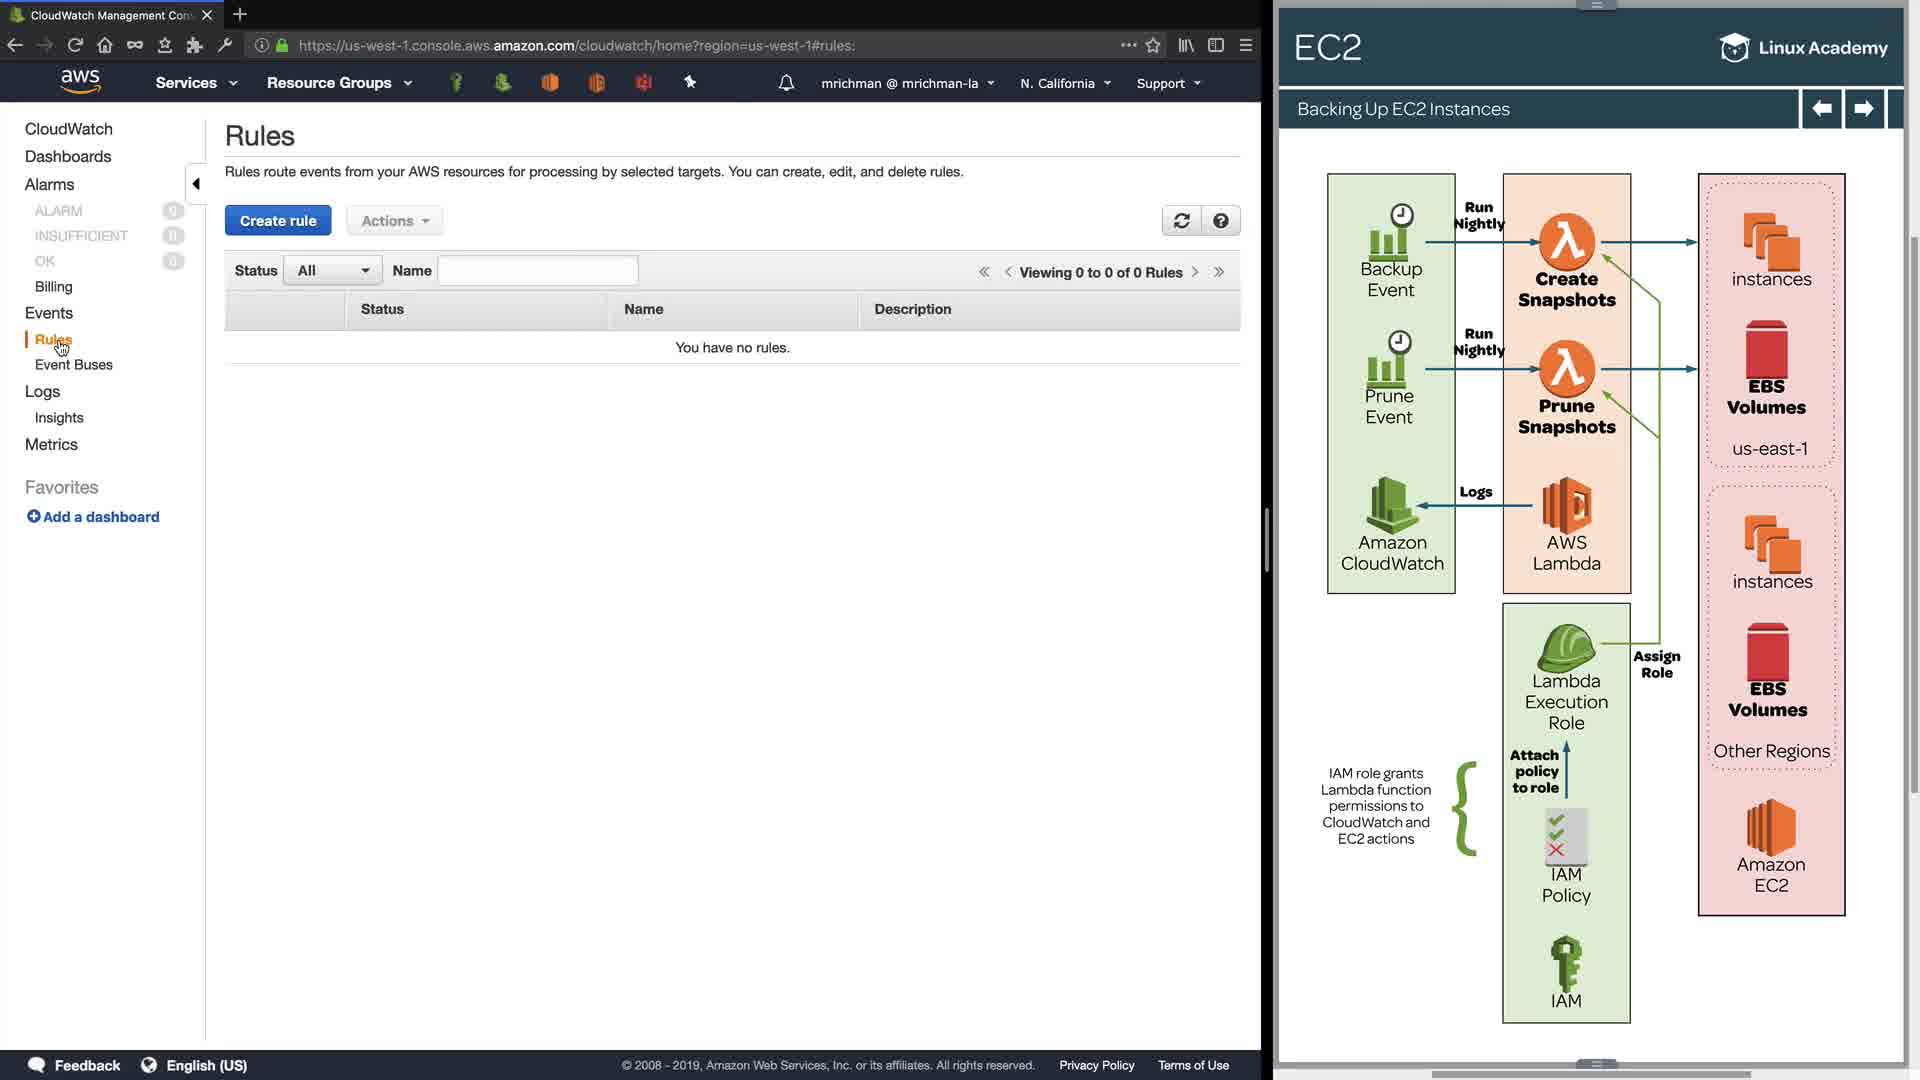Go to previous slide with left arrow
Viewport: 1920px width, 1080px height.
tap(1821, 108)
